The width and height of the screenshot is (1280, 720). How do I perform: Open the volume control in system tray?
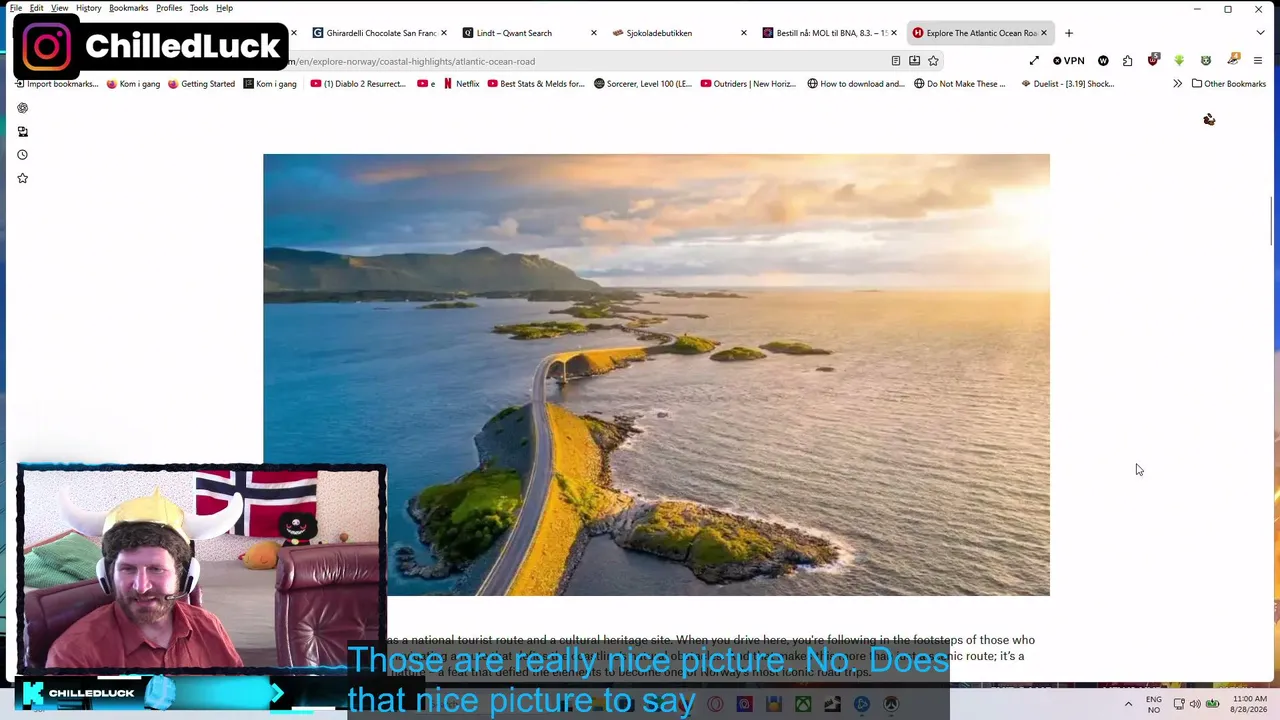click(1195, 704)
